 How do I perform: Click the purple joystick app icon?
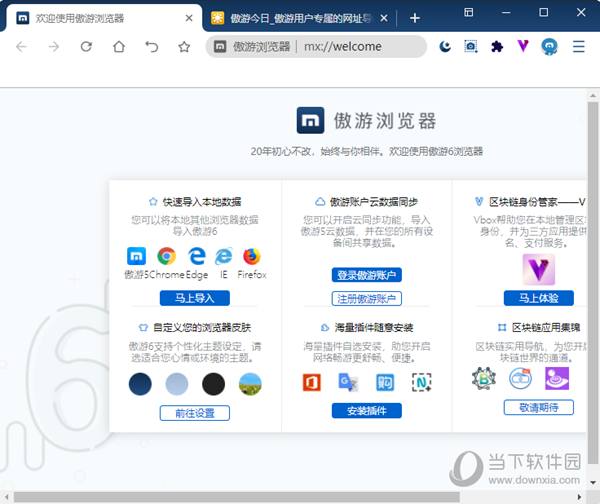tap(557, 378)
